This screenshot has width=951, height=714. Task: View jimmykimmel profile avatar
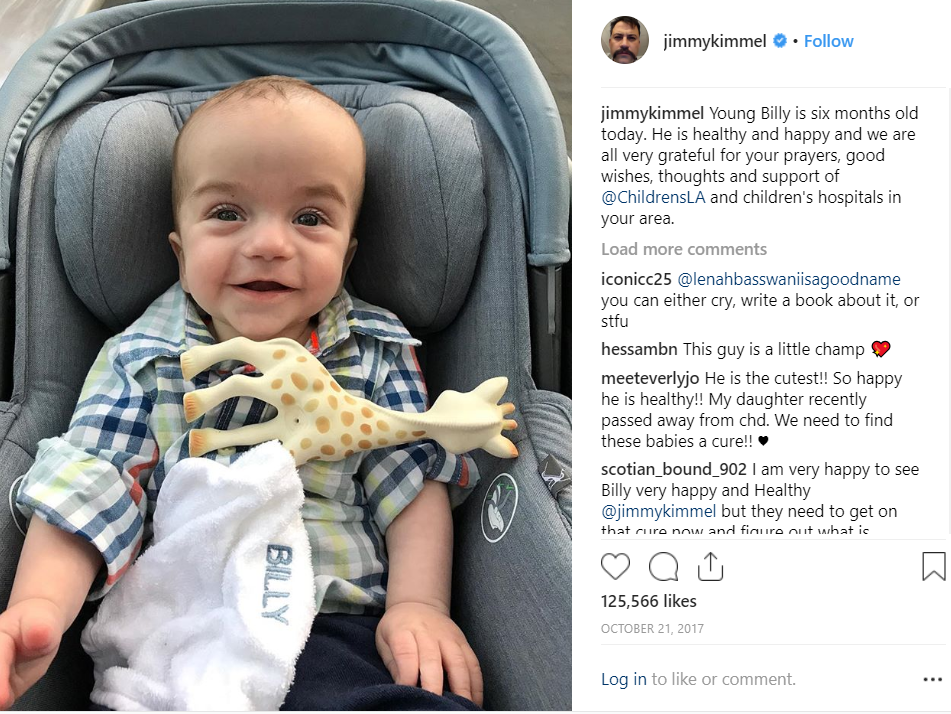[x=625, y=40]
